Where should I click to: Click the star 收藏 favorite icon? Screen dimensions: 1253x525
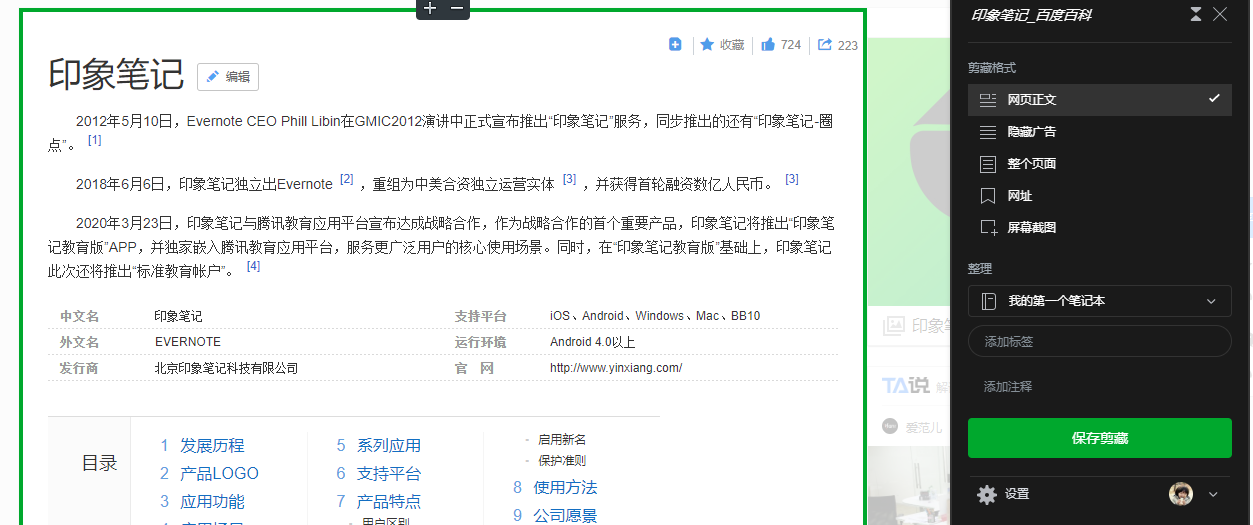pyautogui.click(x=707, y=44)
